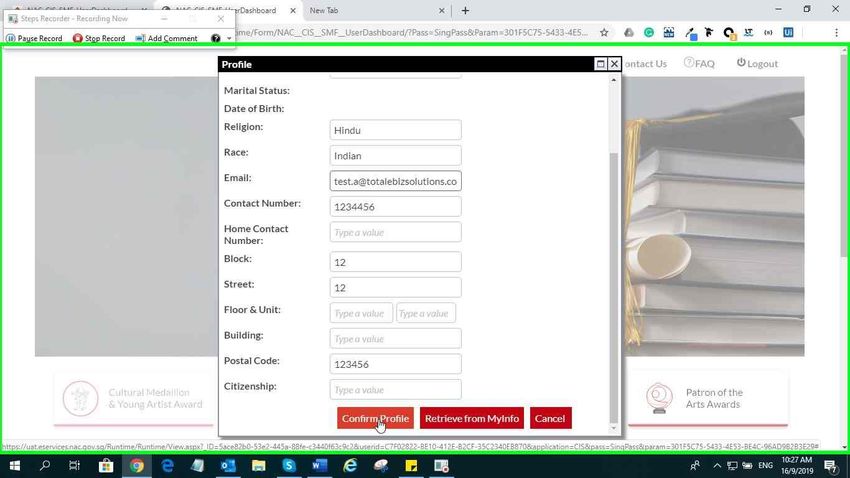
Task: Open Sticky Notes from taskbar
Action: [411, 466]
